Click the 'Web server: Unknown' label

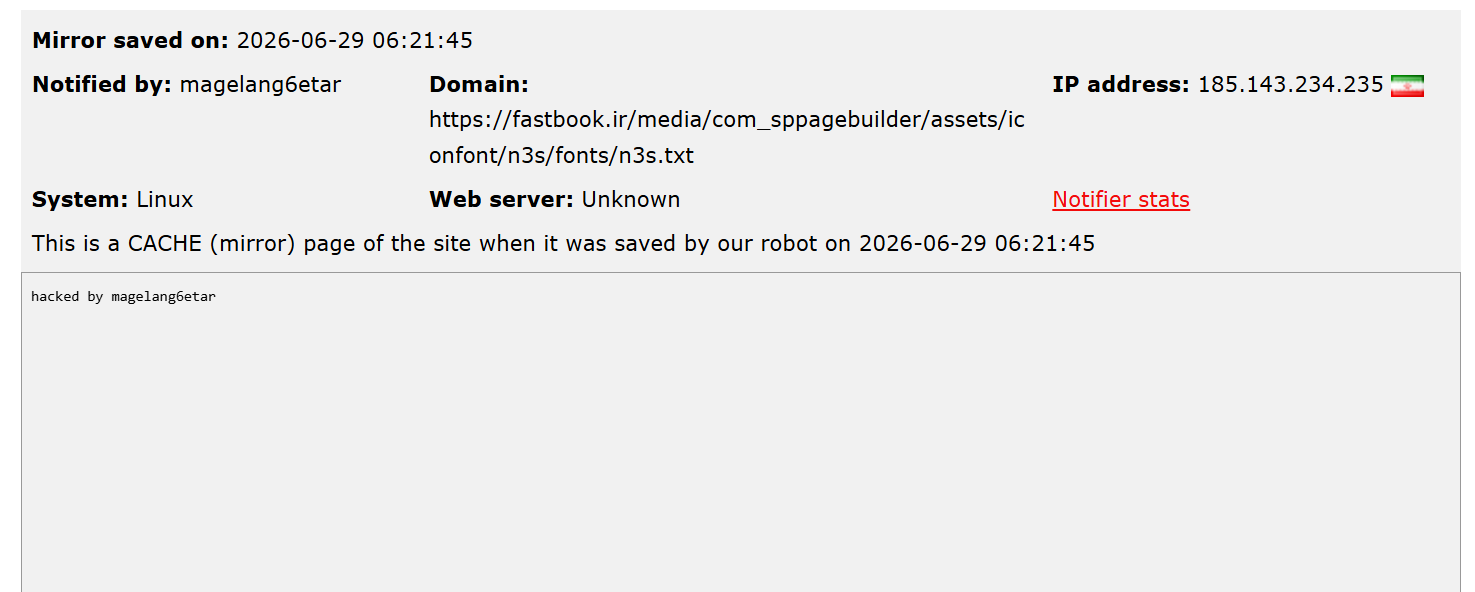tap(554, 200)
